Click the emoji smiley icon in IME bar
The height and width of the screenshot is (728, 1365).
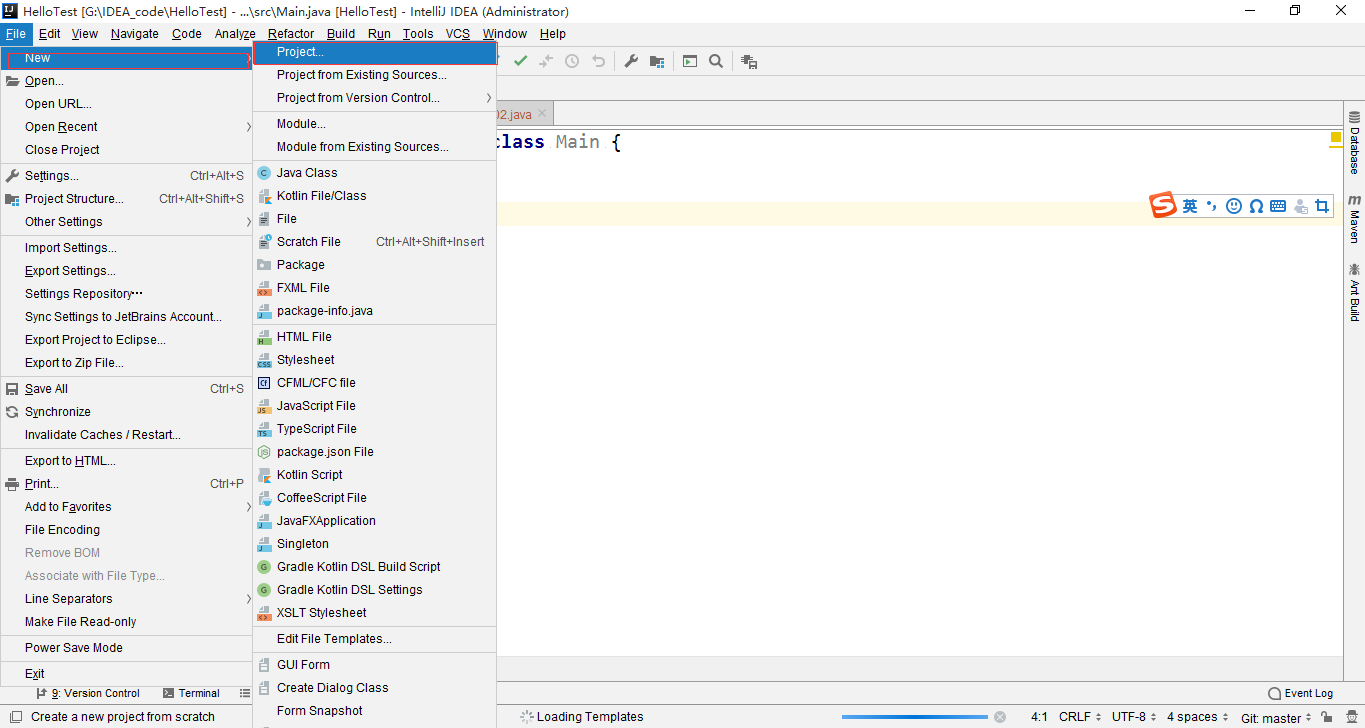pyautogui.click(x=1234, y=206)
